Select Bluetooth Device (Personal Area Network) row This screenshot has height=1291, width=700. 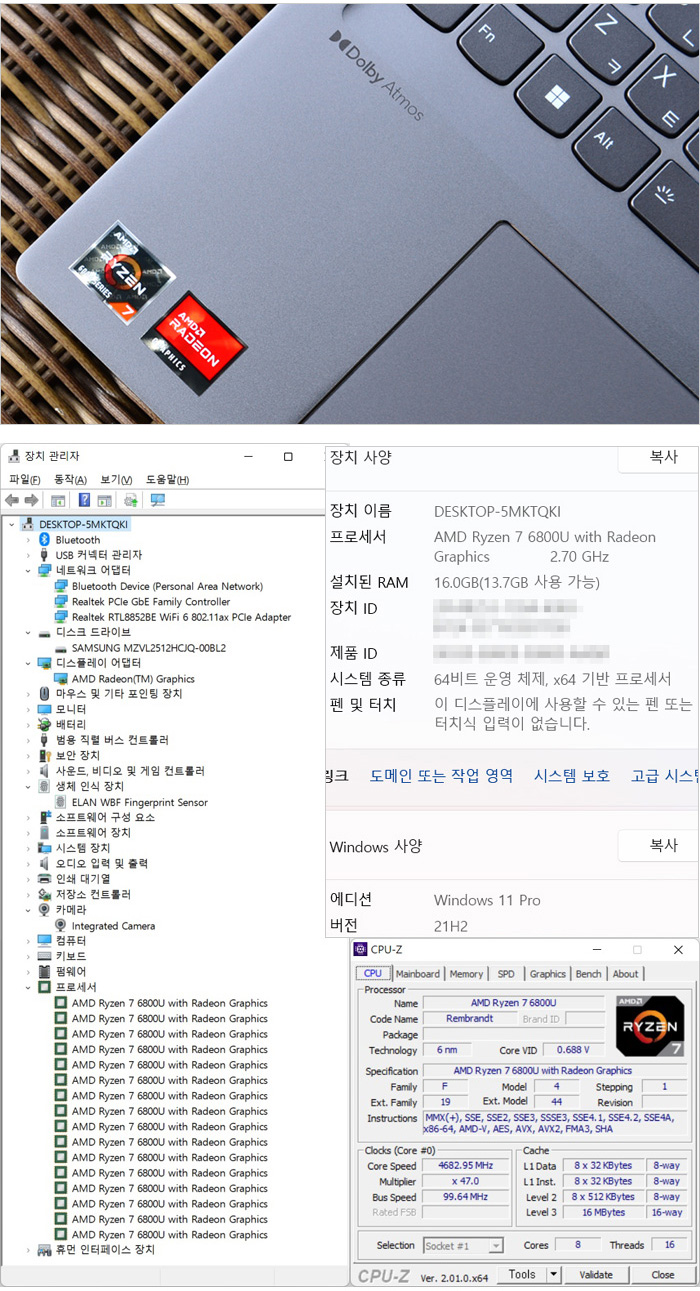click(x=167, y=587)
